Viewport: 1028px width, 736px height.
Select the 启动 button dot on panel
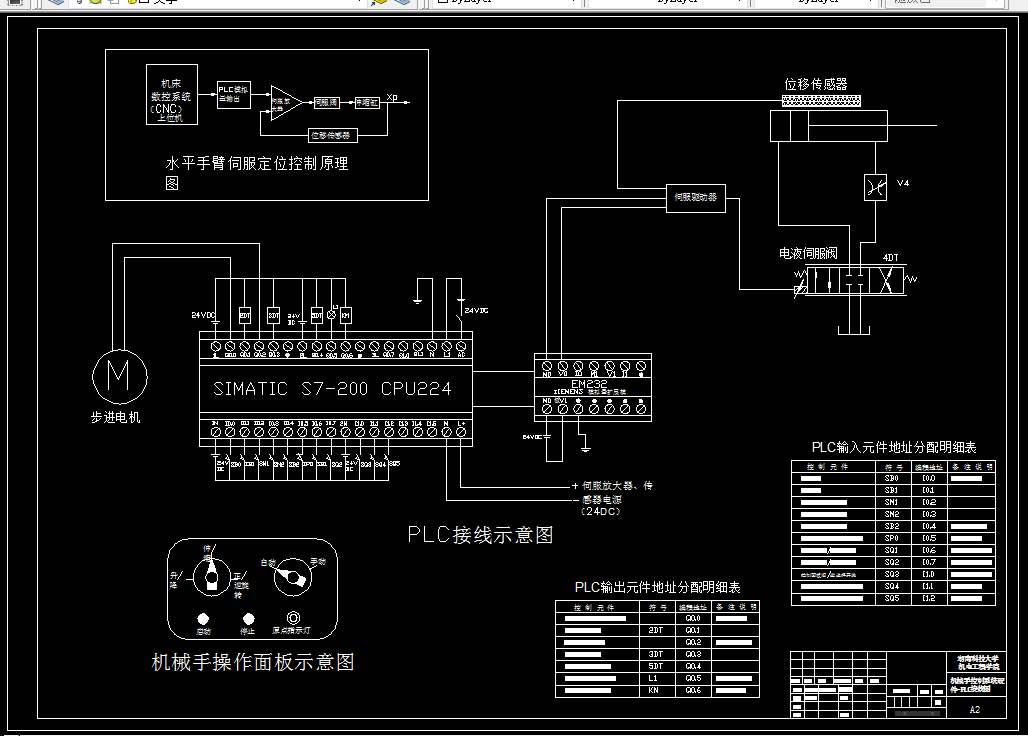click(203, 619)
